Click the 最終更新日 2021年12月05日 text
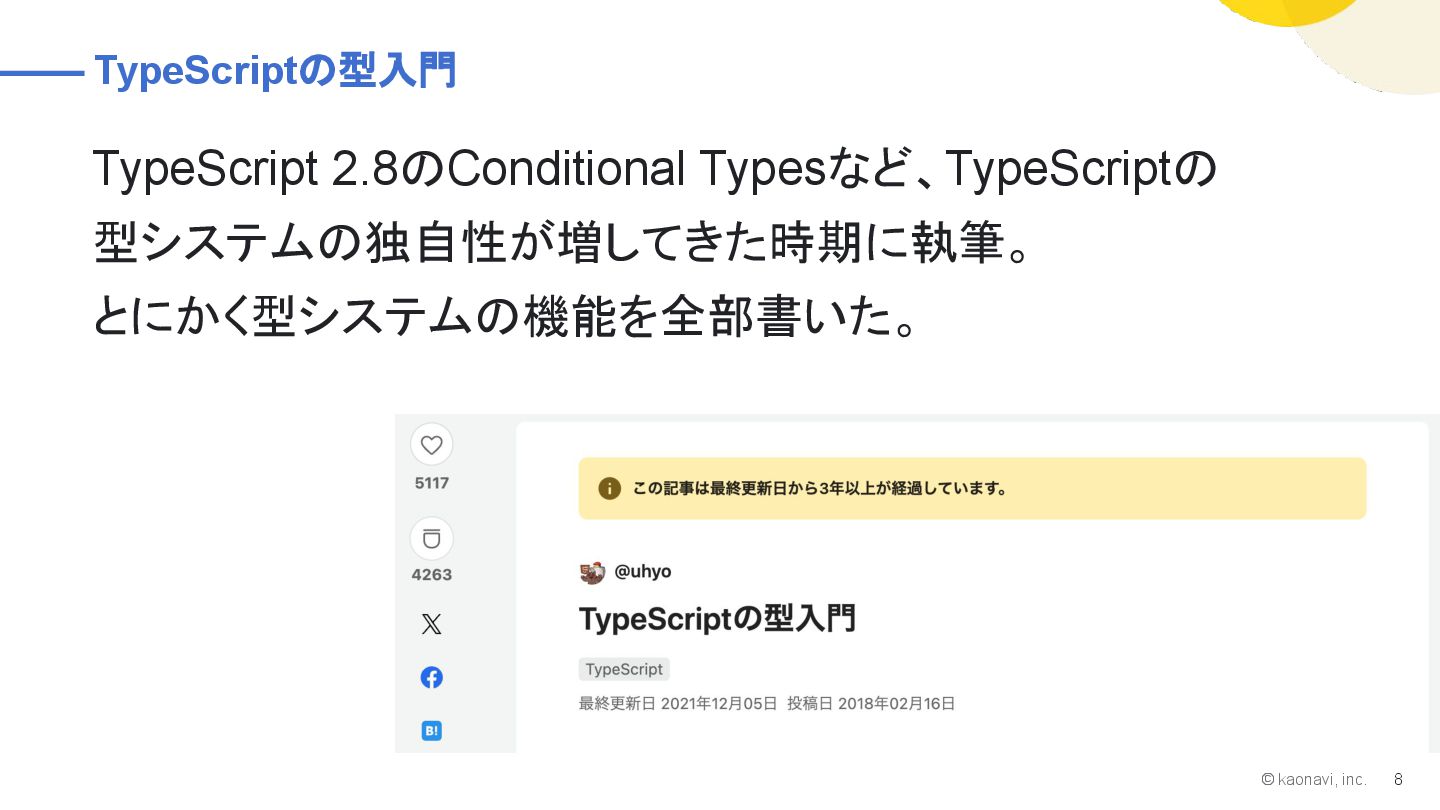1440x810 pixels. [677, 703]
